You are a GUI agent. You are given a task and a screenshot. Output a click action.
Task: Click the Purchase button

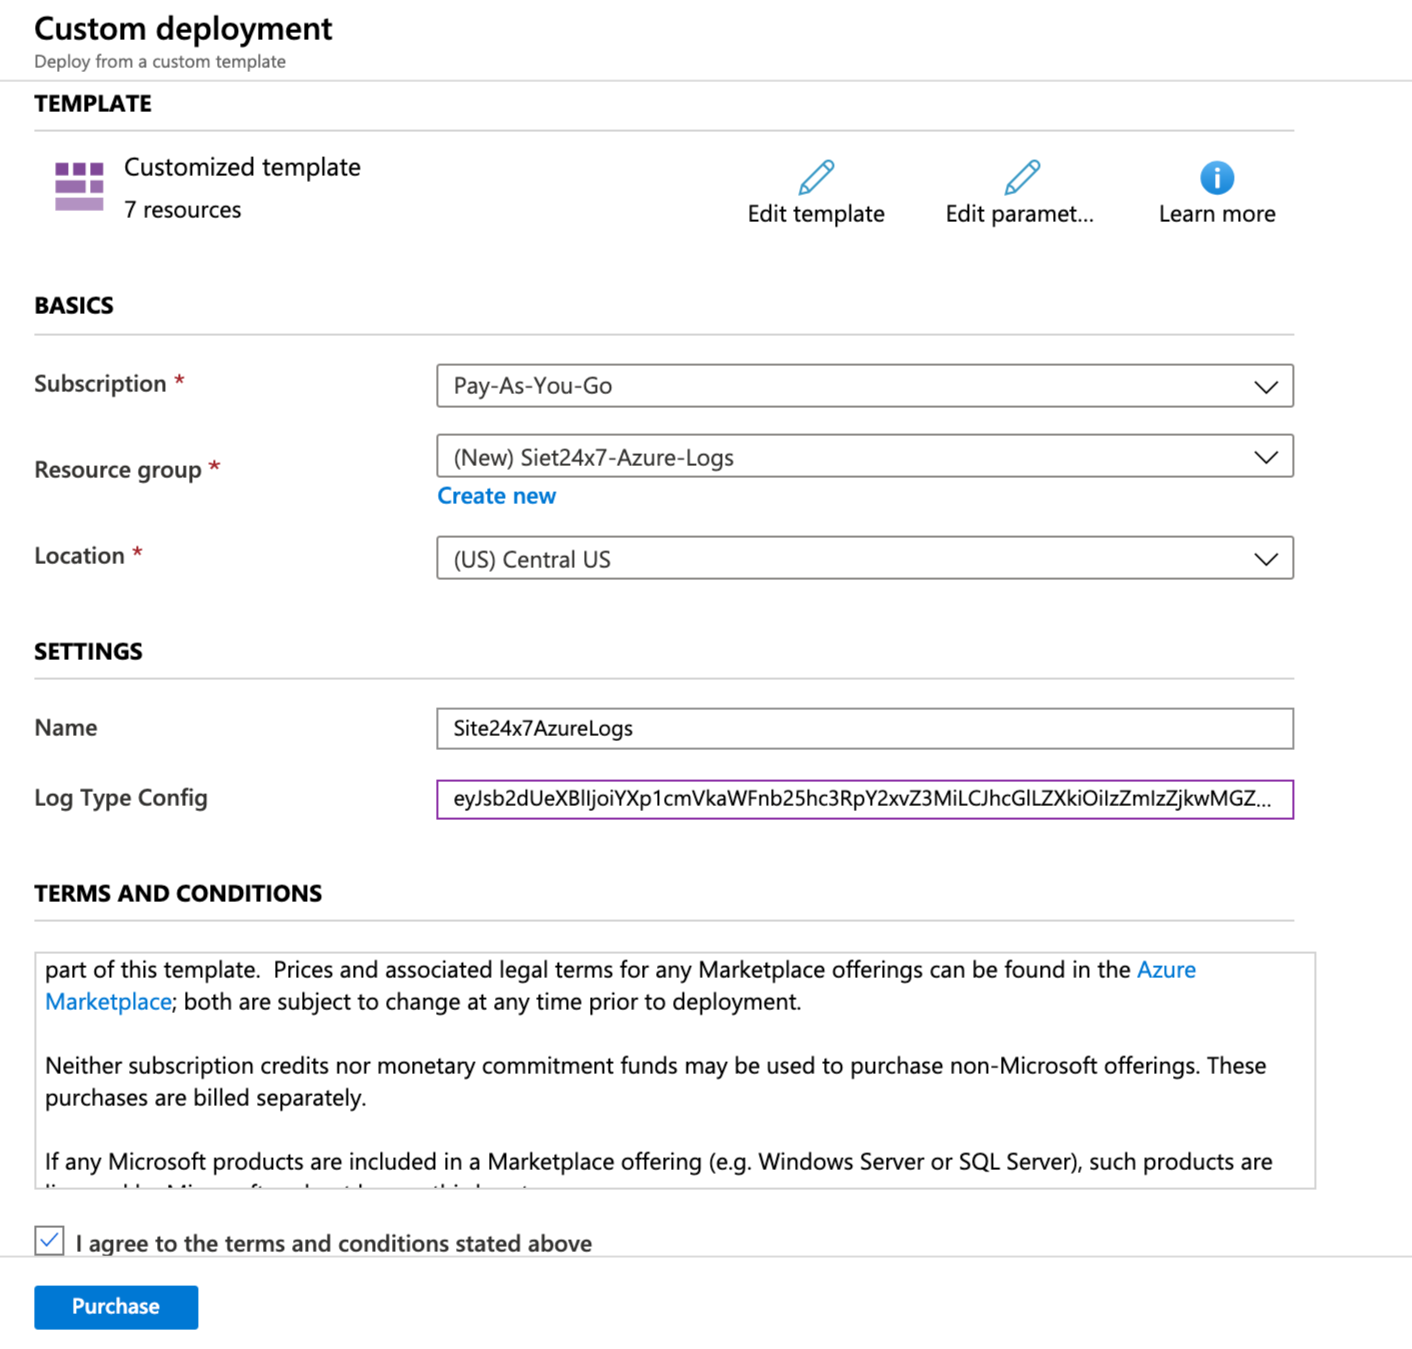(x=115, y=1306)
